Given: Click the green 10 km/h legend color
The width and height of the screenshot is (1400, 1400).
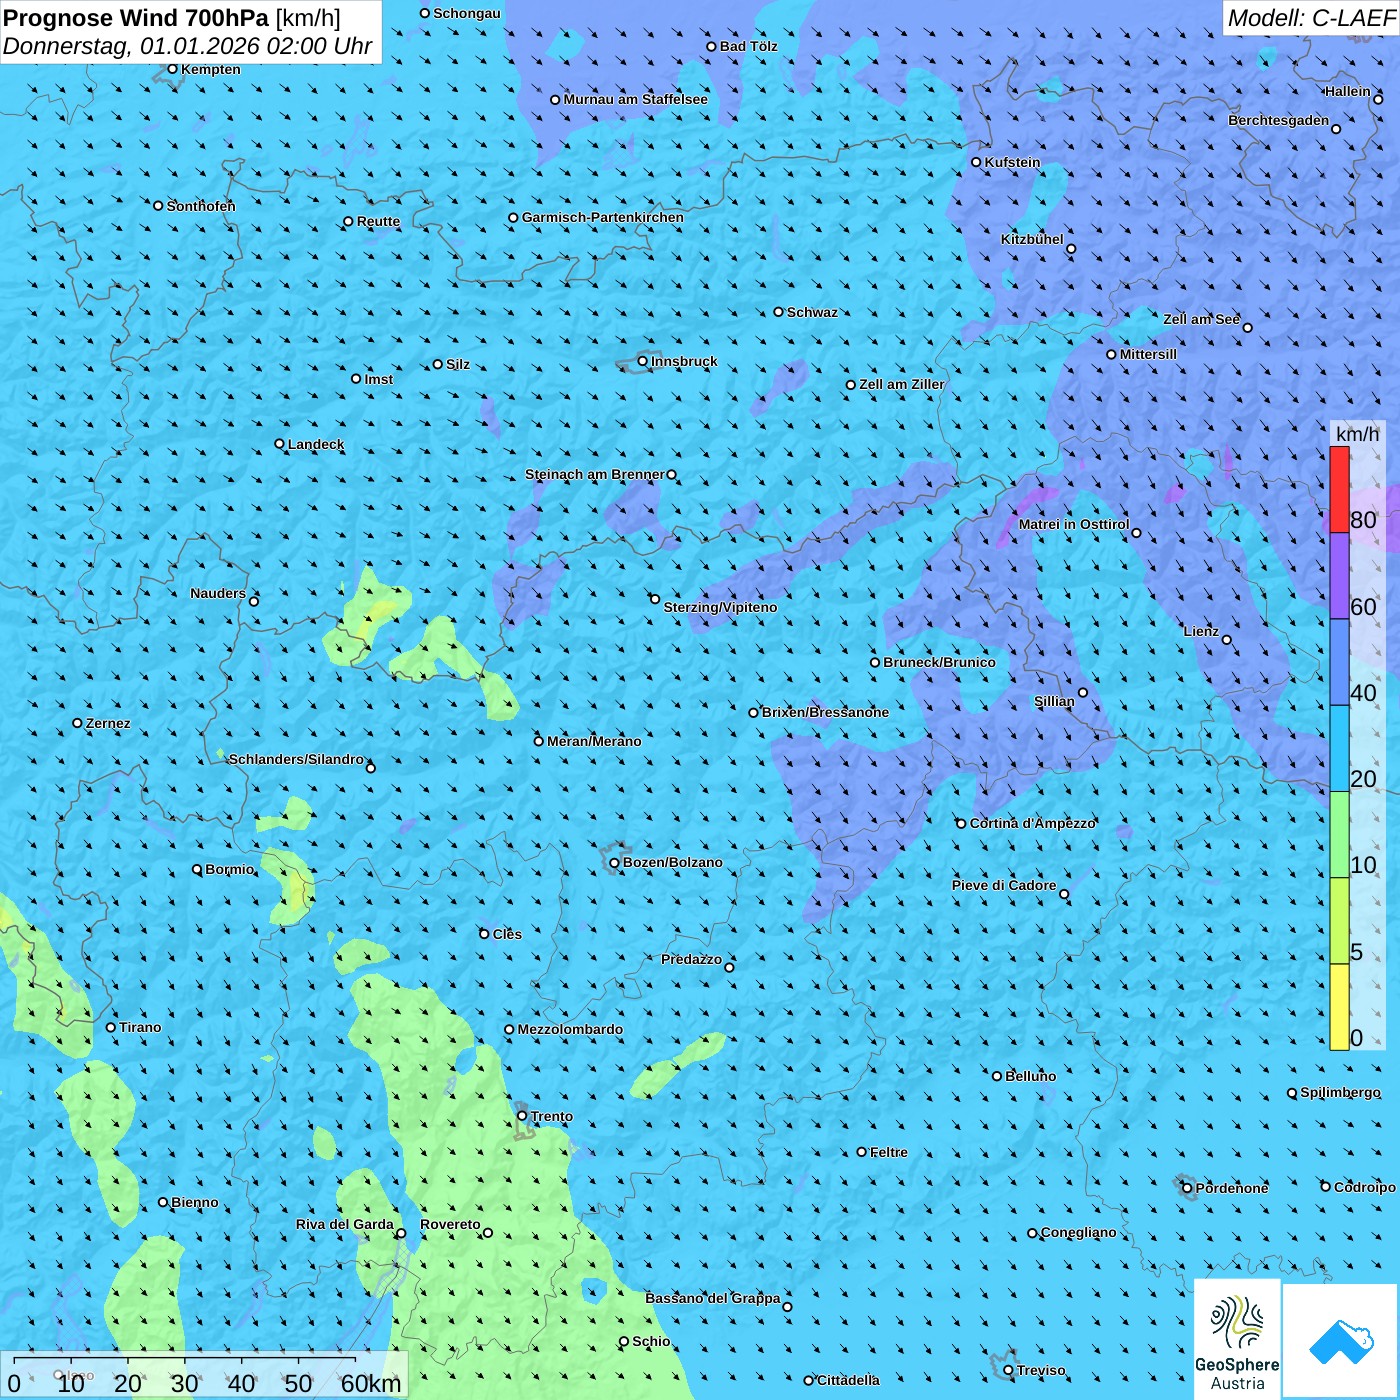Looking at the screenshot, I should 1339,835.
